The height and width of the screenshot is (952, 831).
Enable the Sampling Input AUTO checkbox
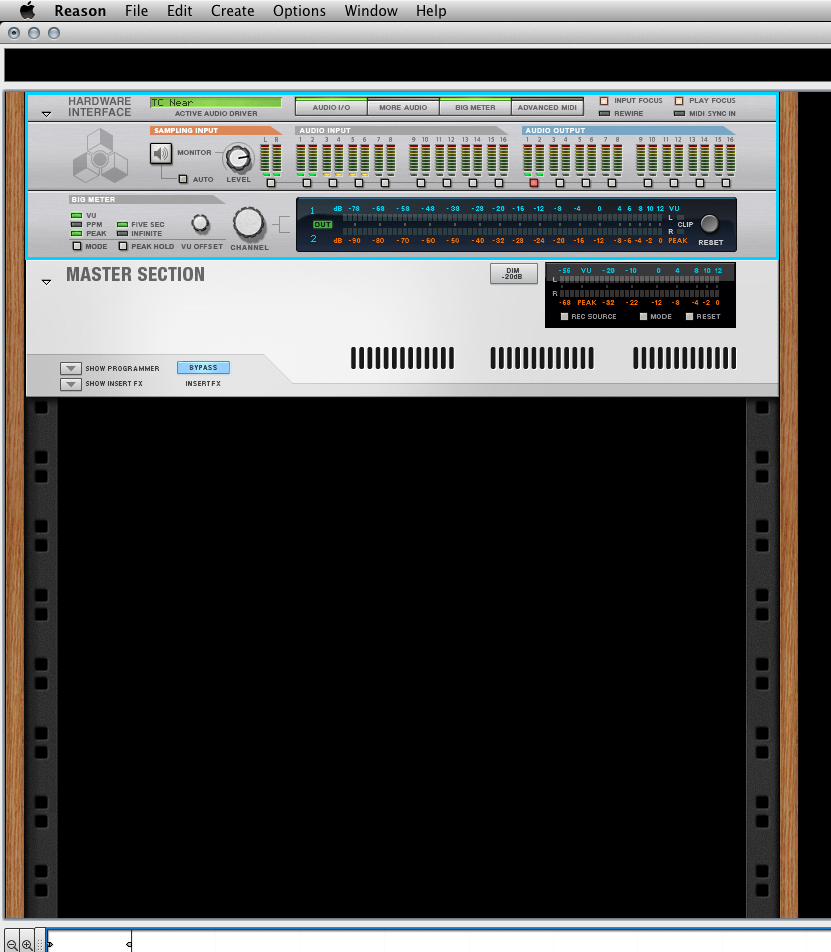coord(183,179)
